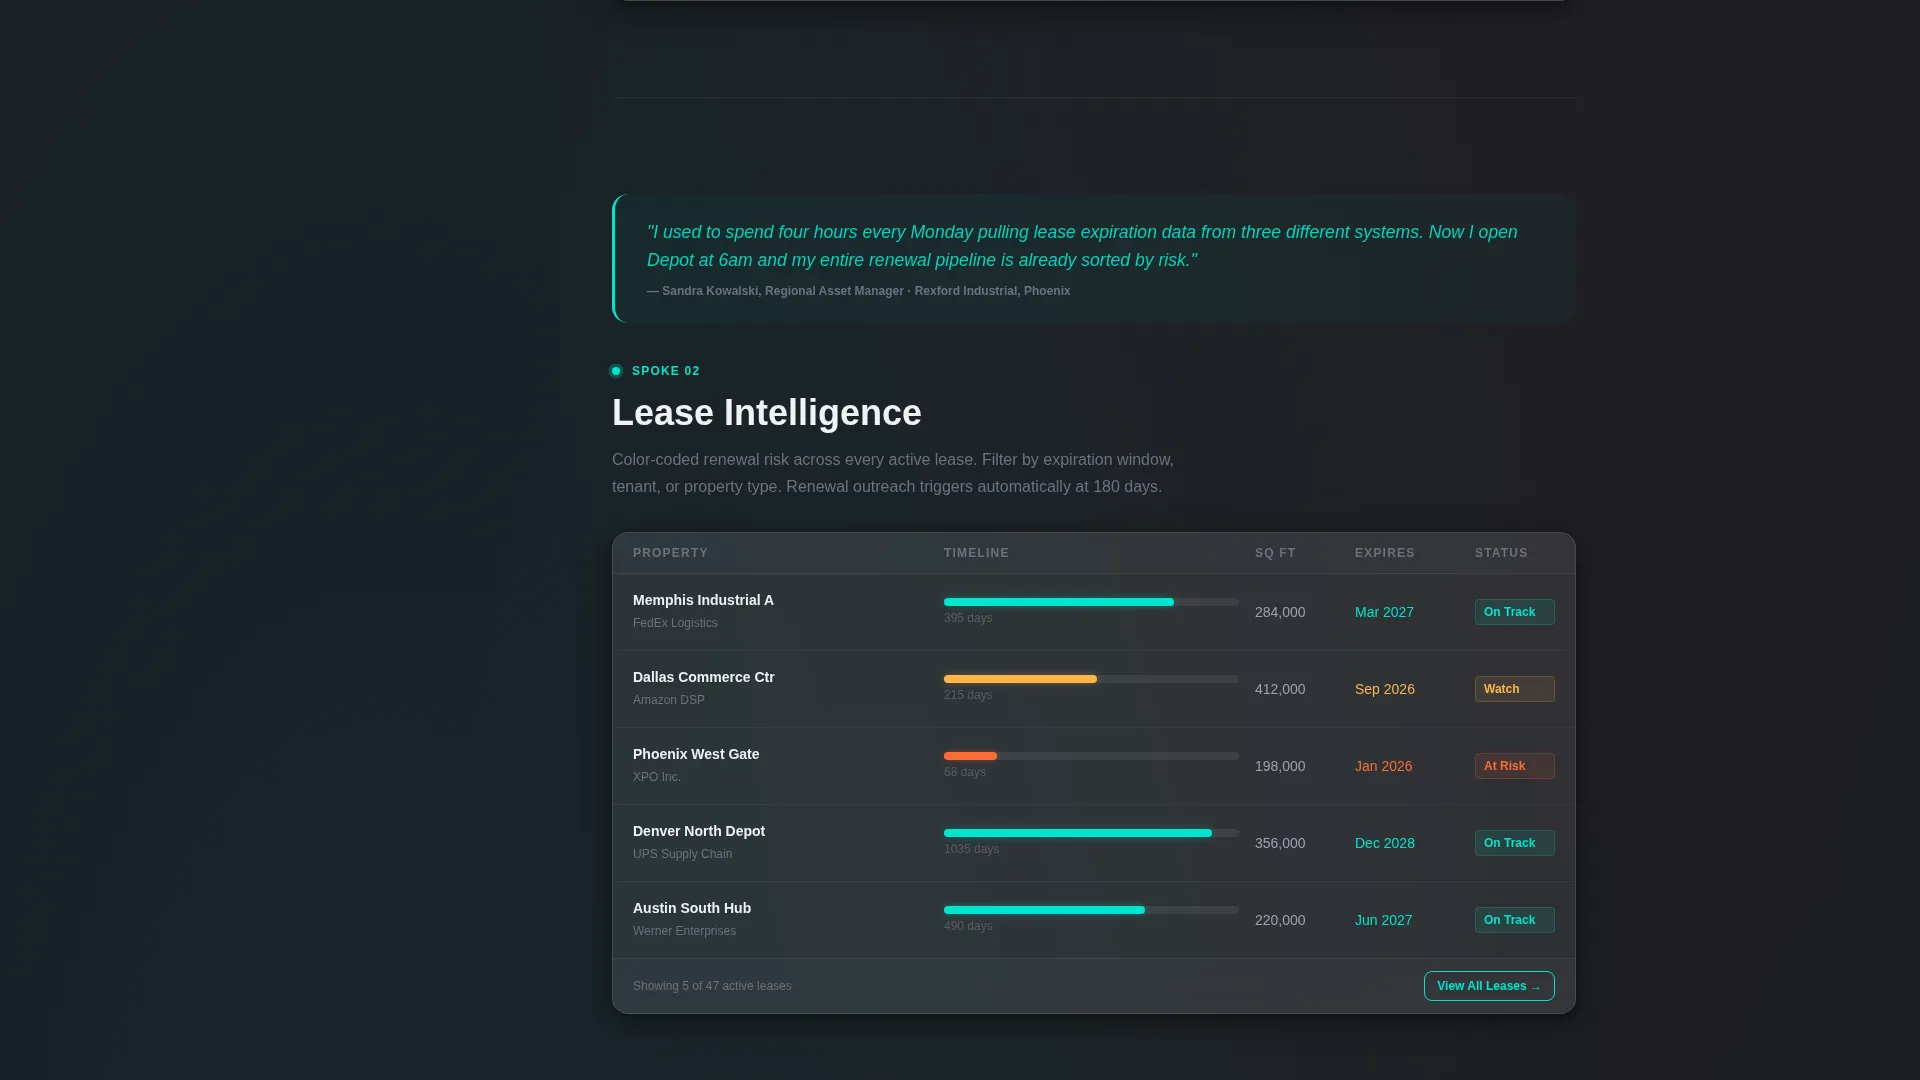Screen dimensions: 1920x1080
Task: Click the 356,000 square footage value
Action: pyautogui.click(x=1280, y=843)
